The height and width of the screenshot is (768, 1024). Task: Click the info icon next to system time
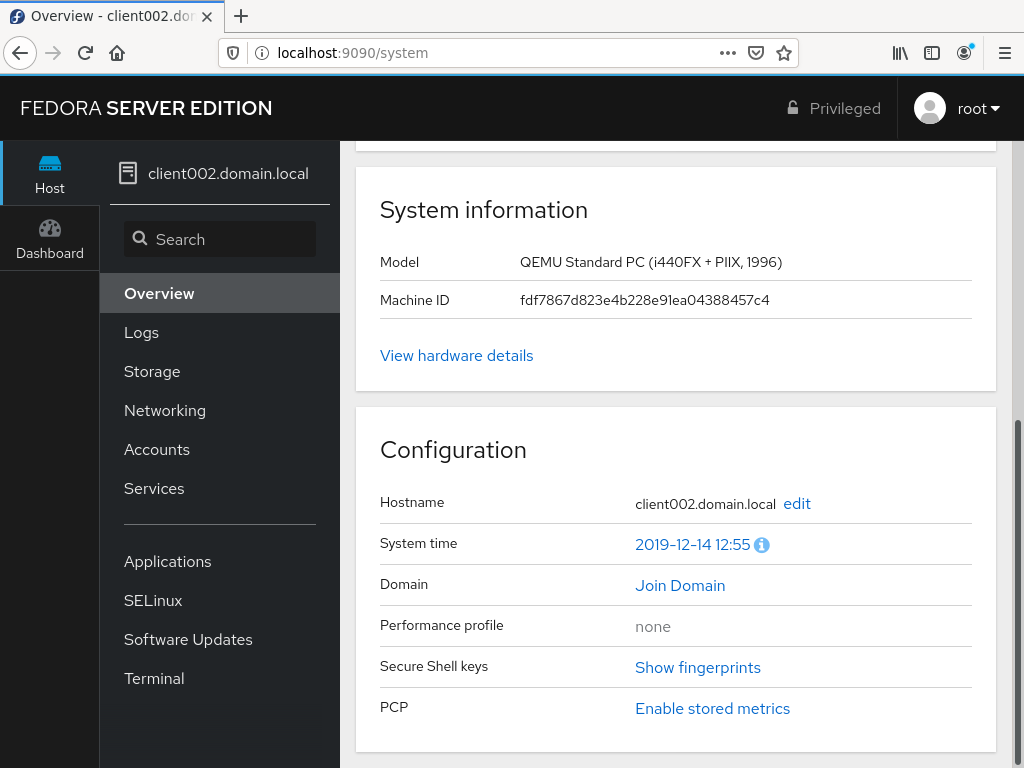(x=761, y=545)
